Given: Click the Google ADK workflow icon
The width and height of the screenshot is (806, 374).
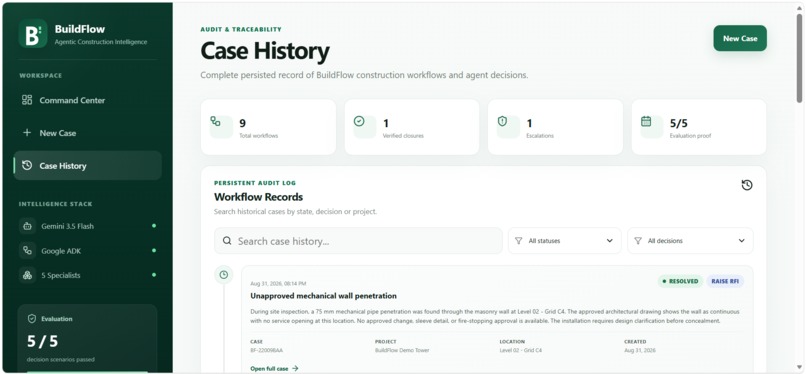Looking at the screenshot, I should click(27, 251).
